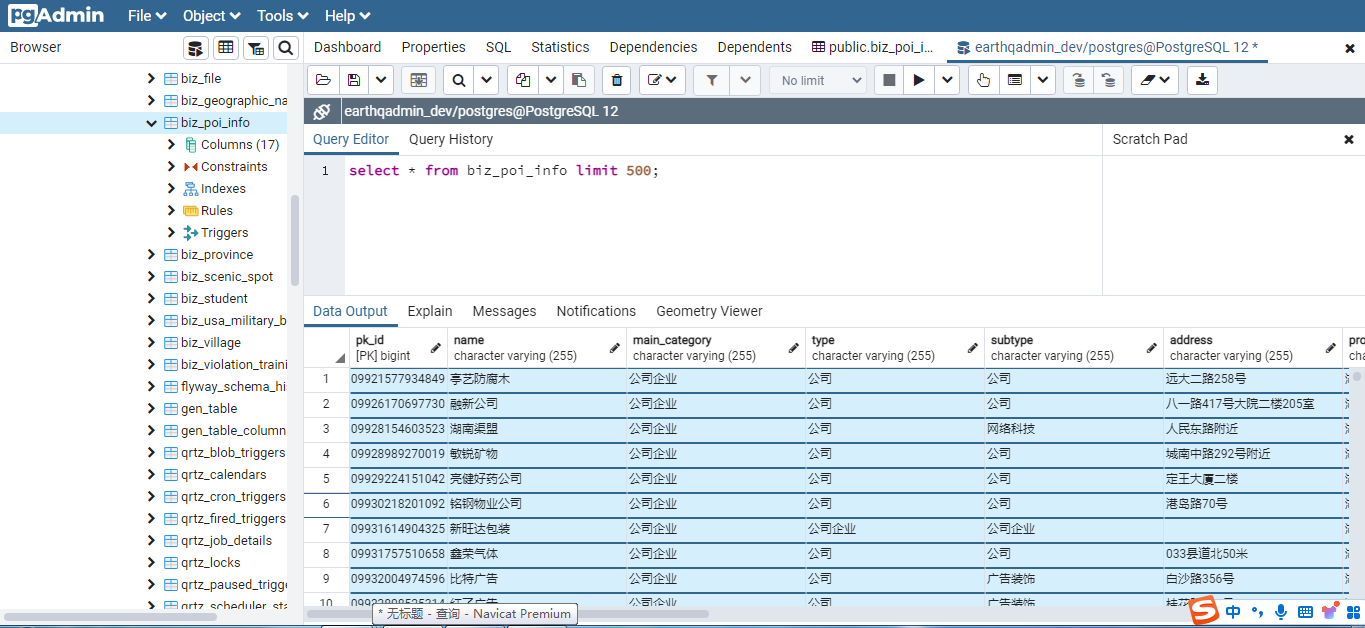Switch to the Query History tab
Image resolution: width=1365 pixels, height=628 pixels.
pos(450,139)
